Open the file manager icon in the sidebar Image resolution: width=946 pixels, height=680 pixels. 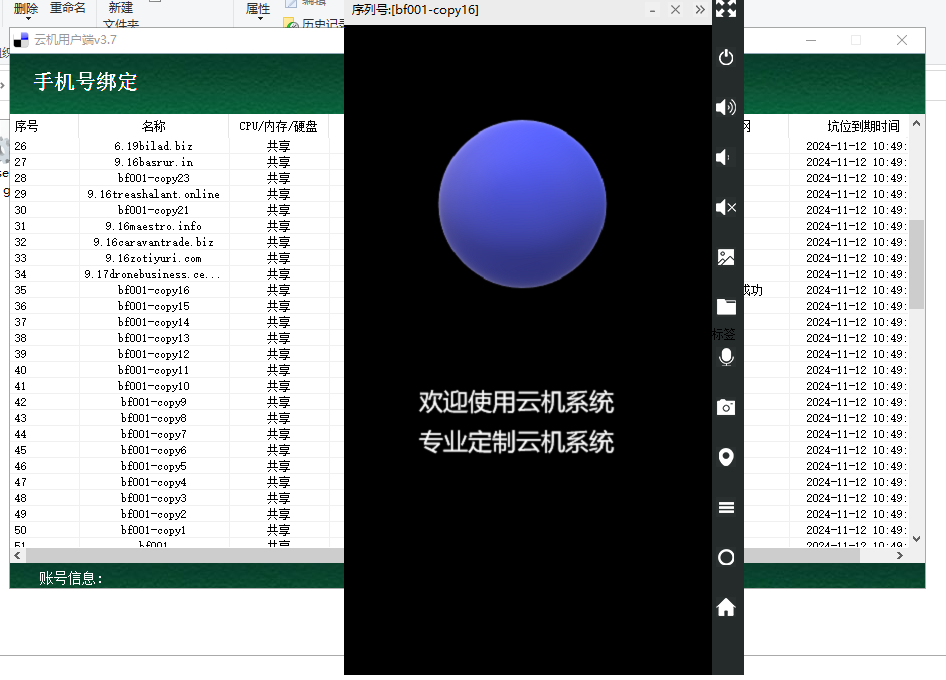pyautogui.click(x=726, y=306)
